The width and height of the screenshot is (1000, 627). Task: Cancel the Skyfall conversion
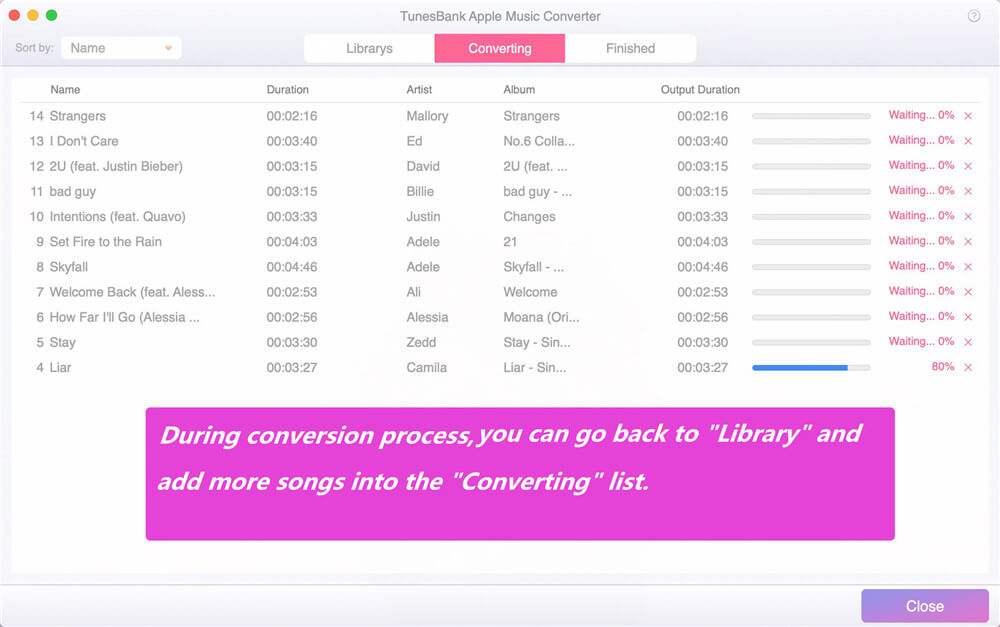point(968,267)
